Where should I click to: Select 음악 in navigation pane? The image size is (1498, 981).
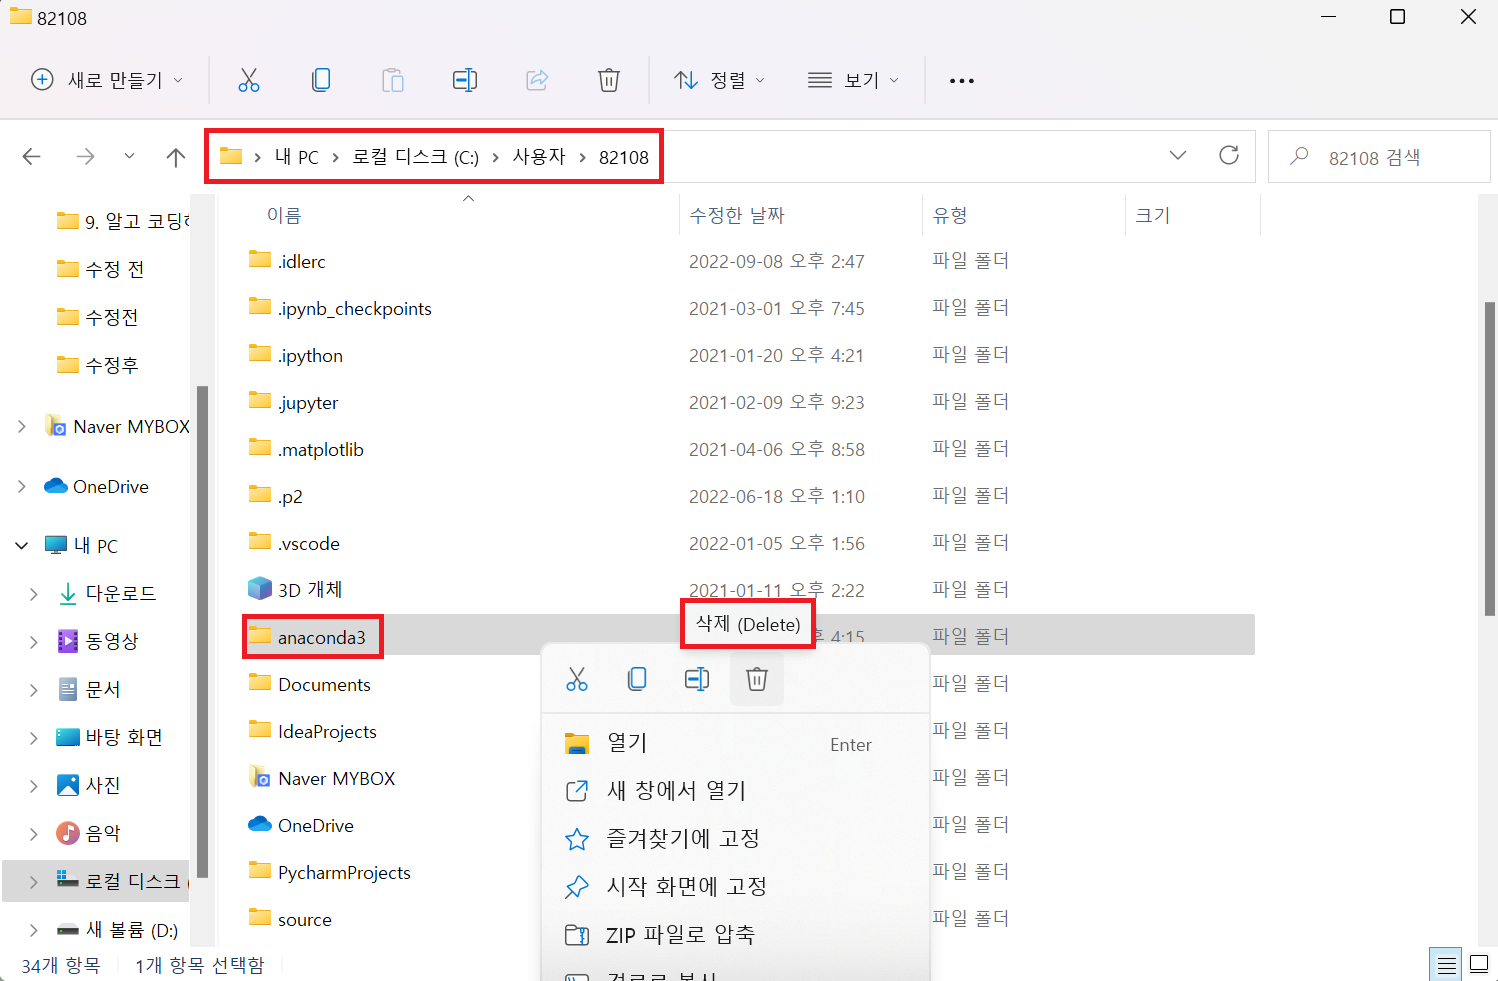(103, 834)
